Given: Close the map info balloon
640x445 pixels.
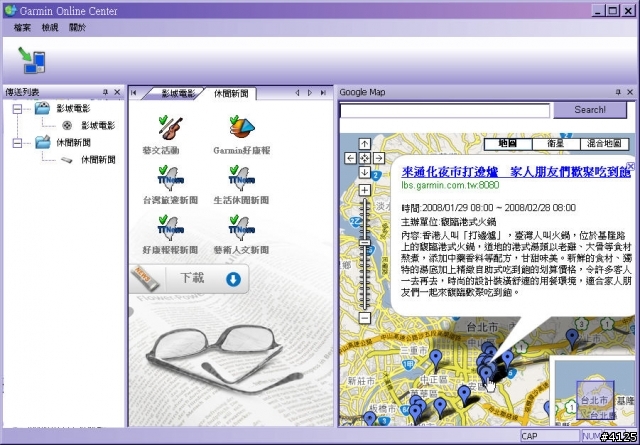Looking at the screenshot, I should [x=631, y=166].
